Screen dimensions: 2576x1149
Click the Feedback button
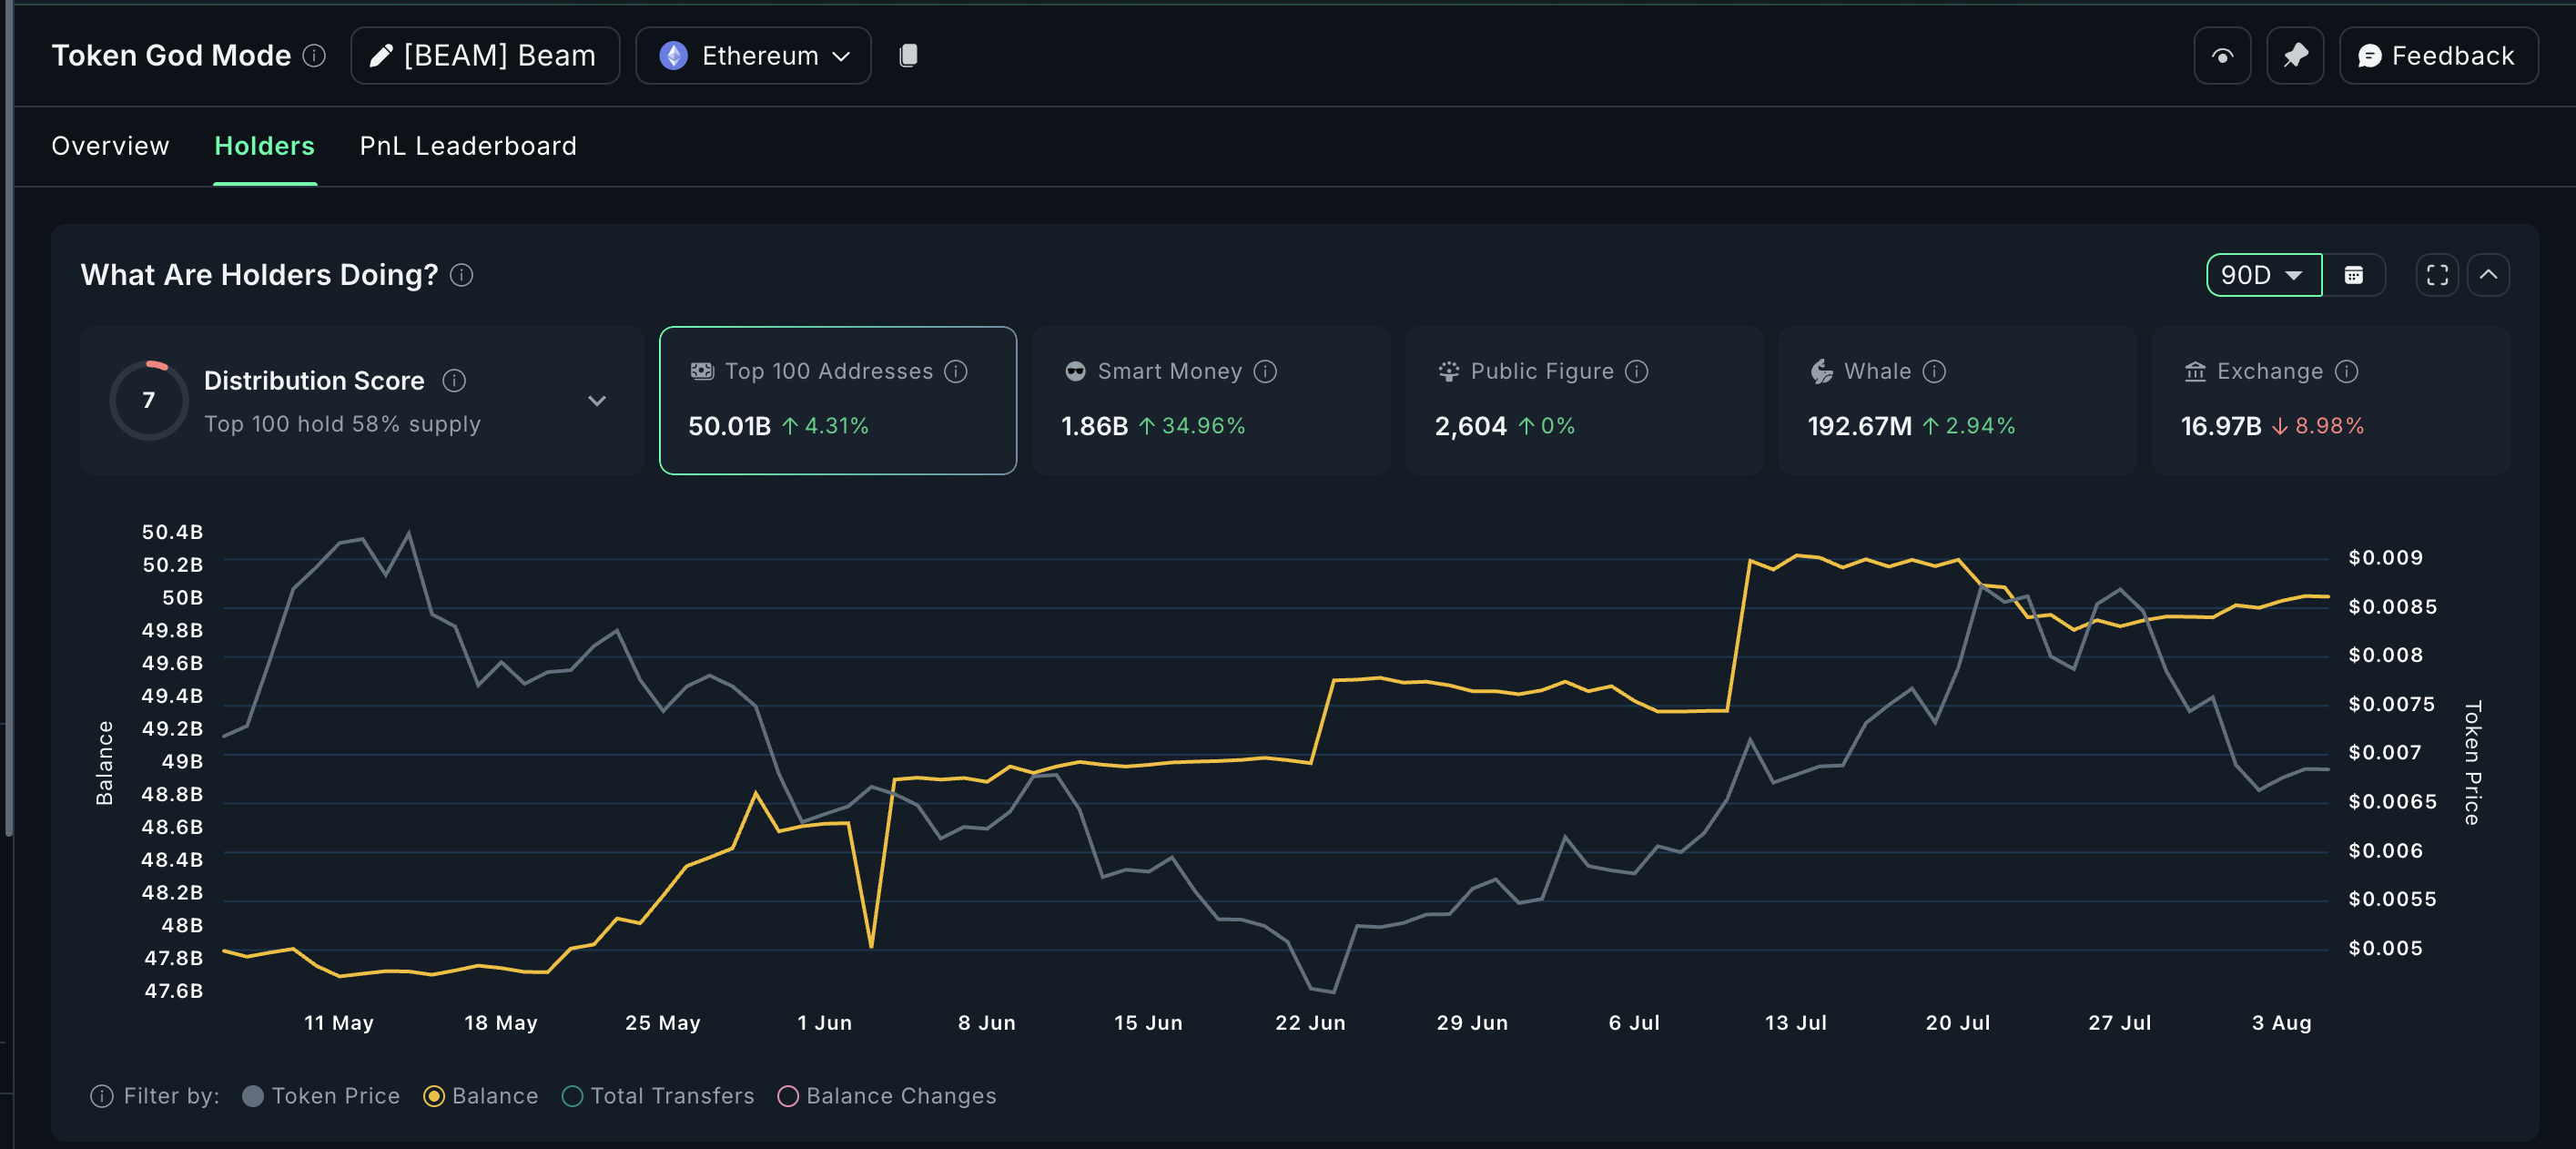(2437, 55)
